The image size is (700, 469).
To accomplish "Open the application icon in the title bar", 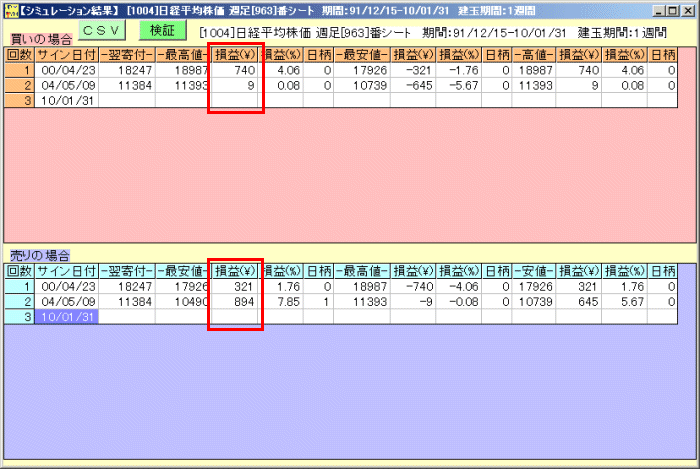I will [x=12, y=11].
